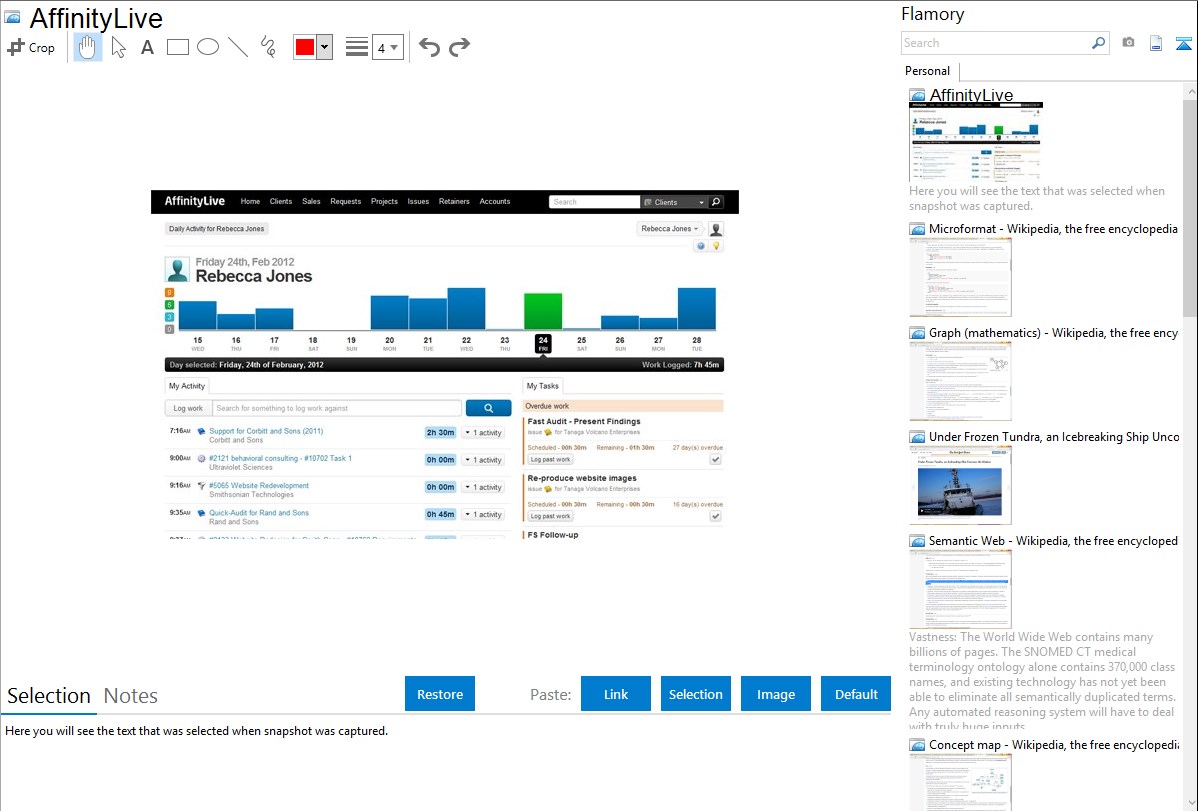Viewport: 1198px width, 811px height.
Task: Click the user profile icon near Rebecca Jones dropdown
Action: pos(716,229)
